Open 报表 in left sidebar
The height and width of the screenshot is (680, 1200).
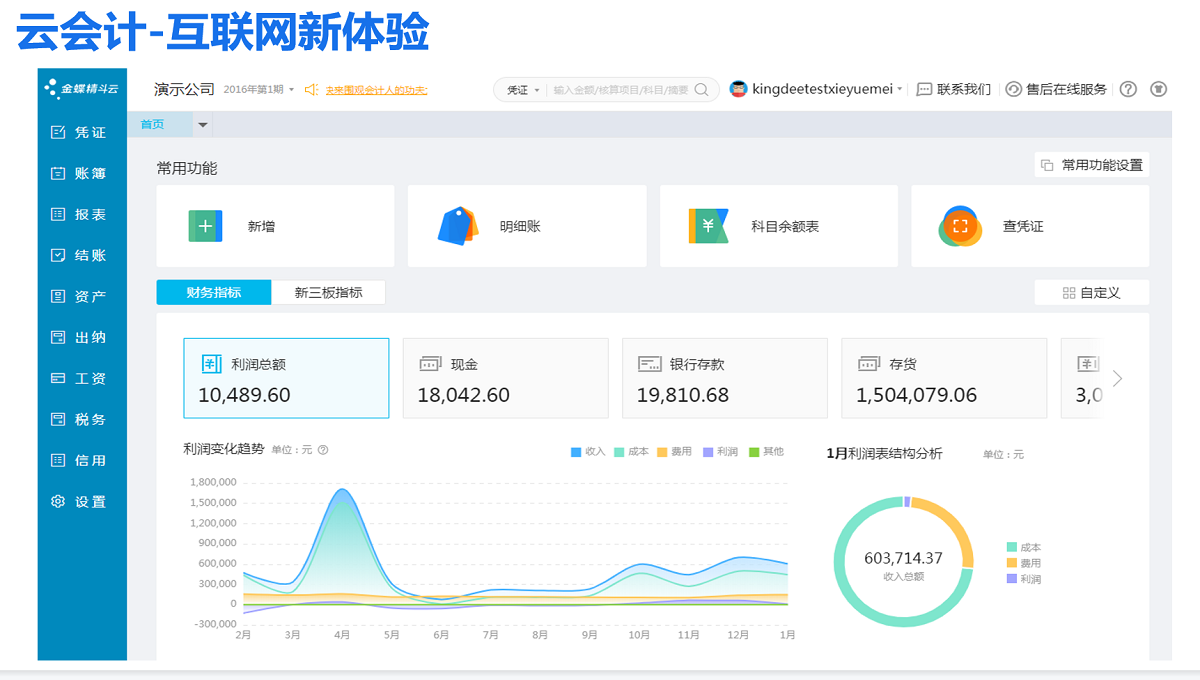pyautogui.click(x=81, y=214)
